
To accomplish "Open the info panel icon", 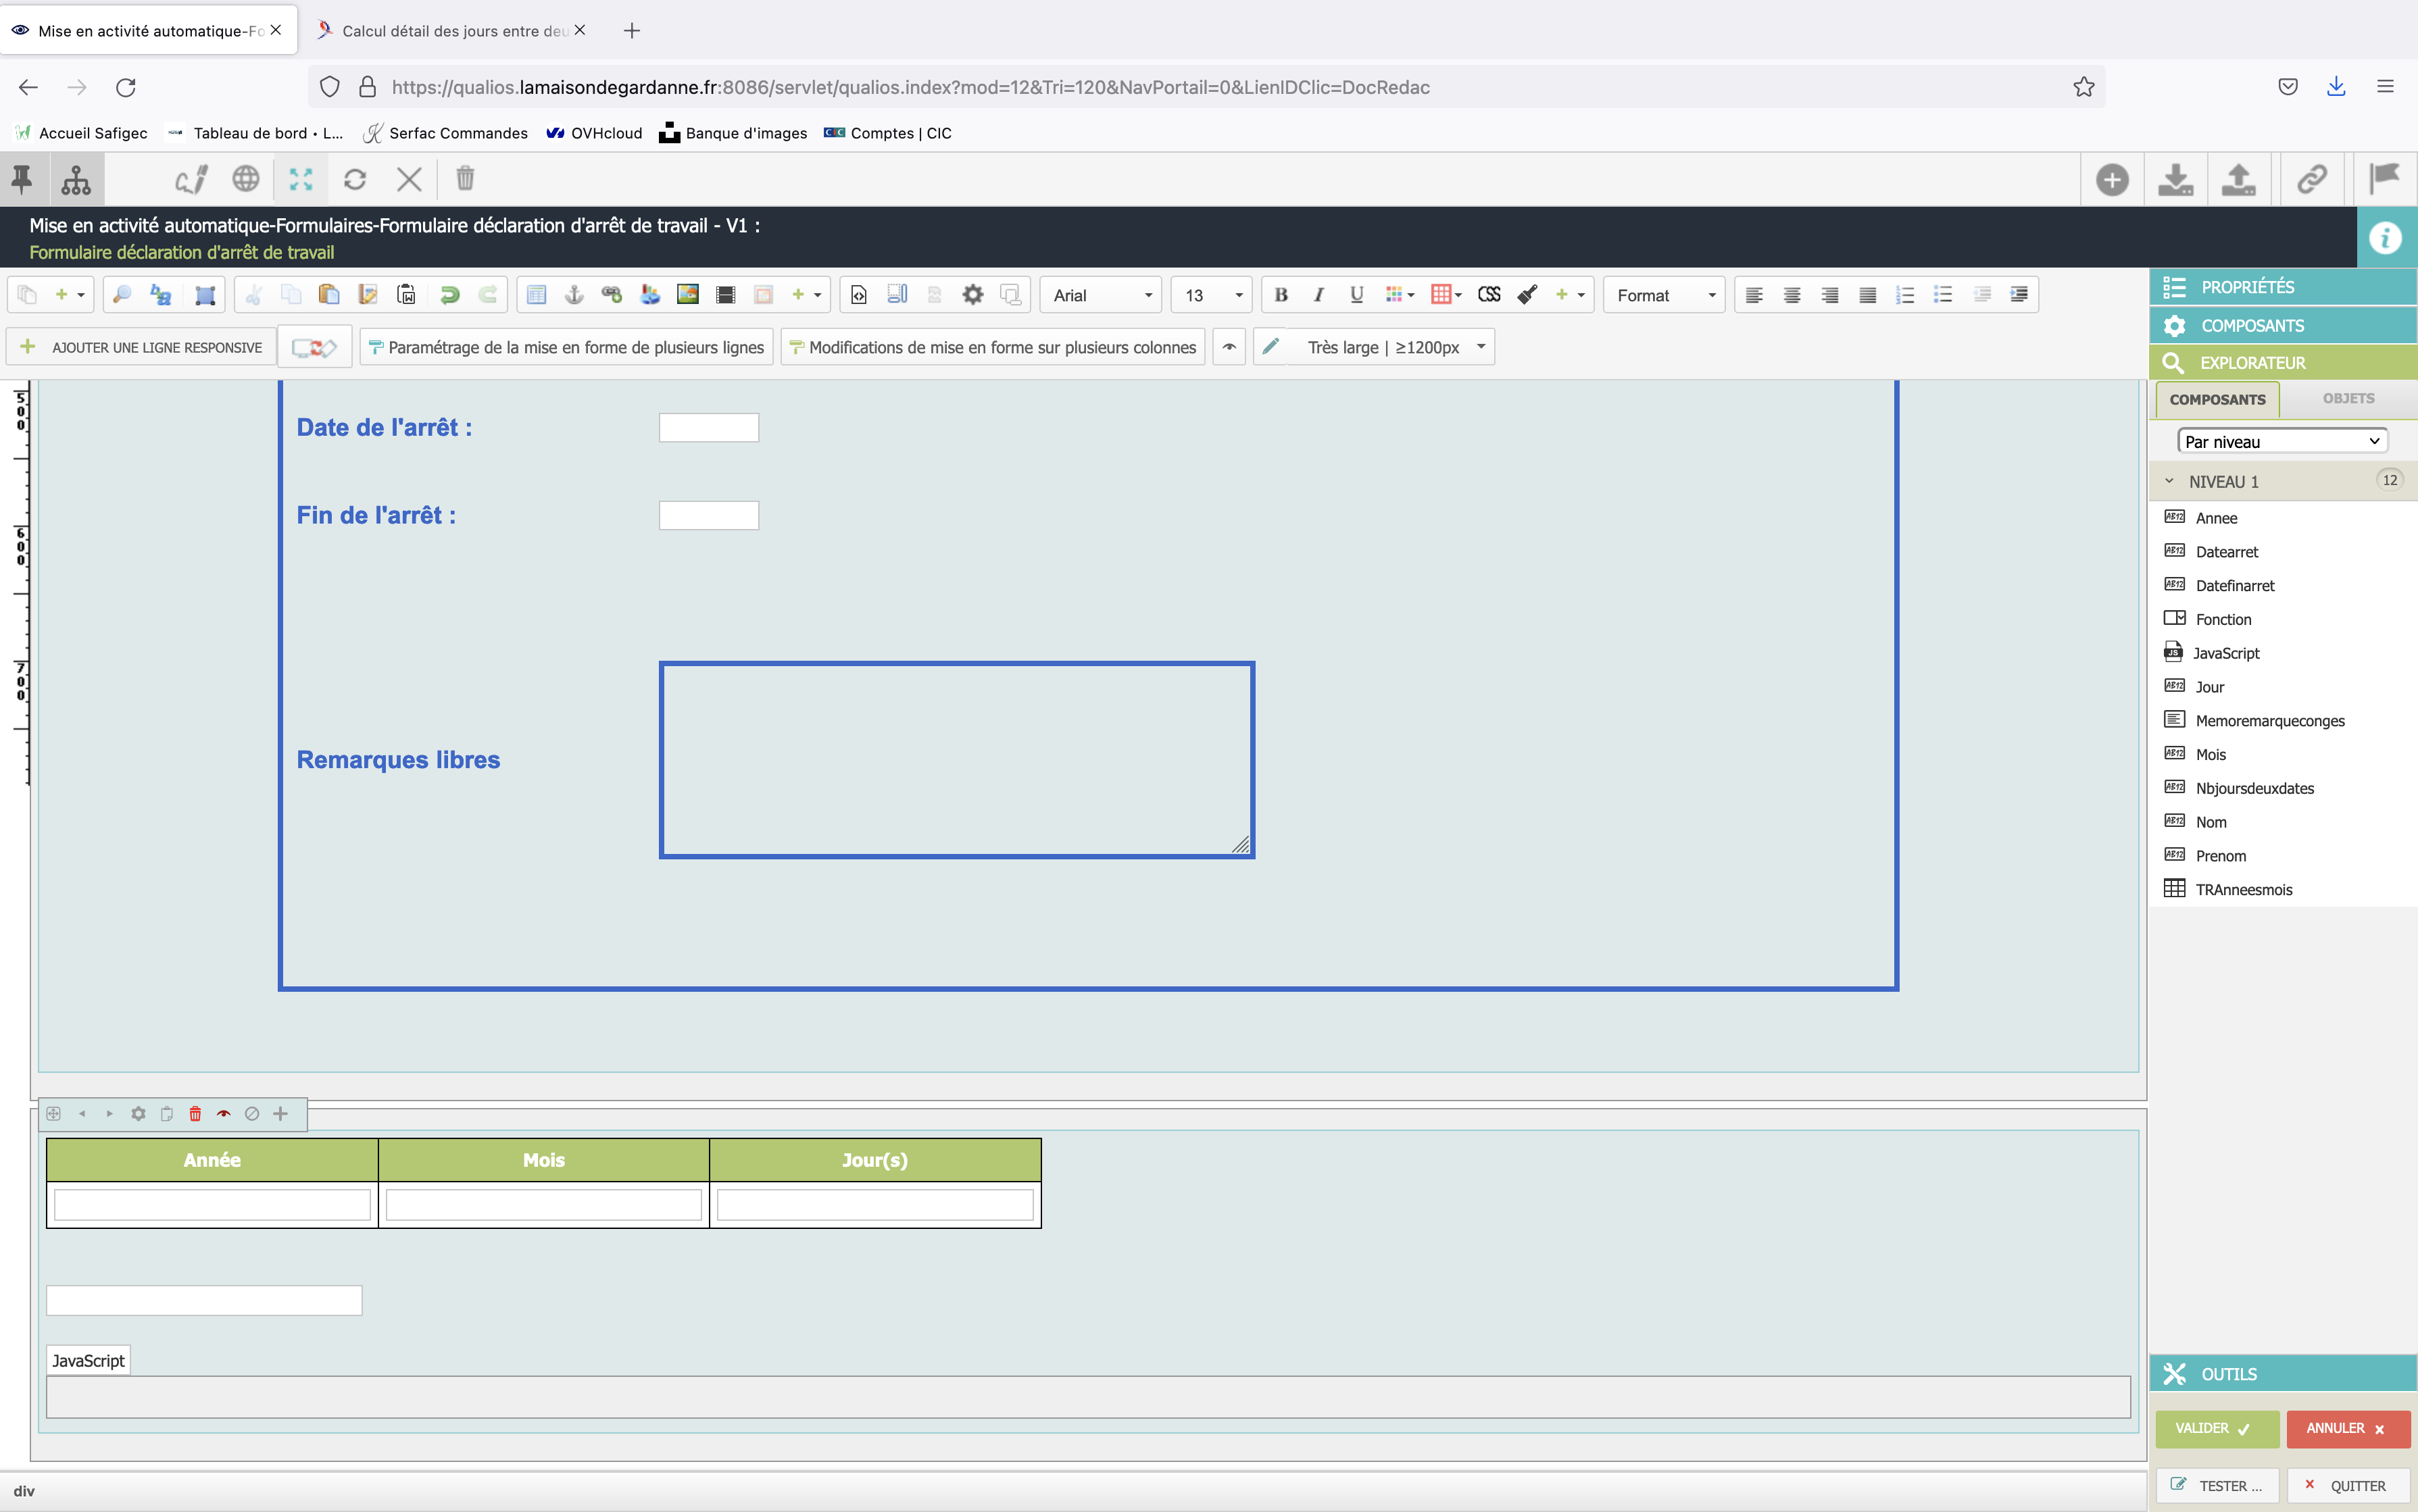I will [x=2386, y=238].
